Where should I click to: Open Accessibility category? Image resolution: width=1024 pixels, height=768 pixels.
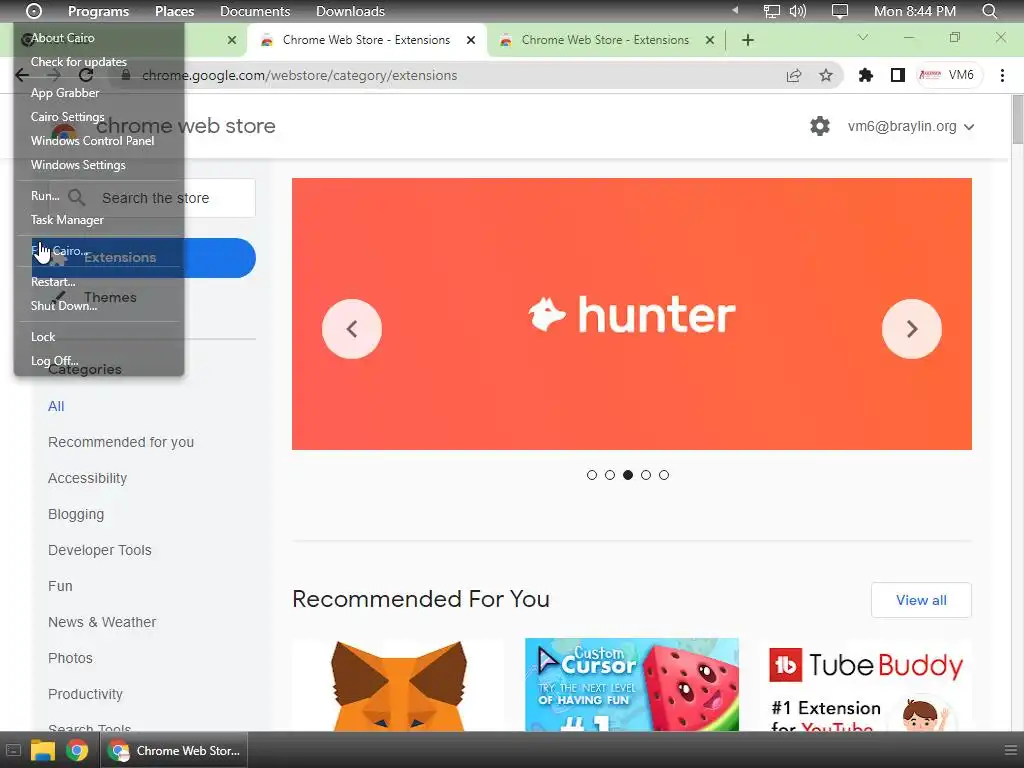click(x=88, y=478)
